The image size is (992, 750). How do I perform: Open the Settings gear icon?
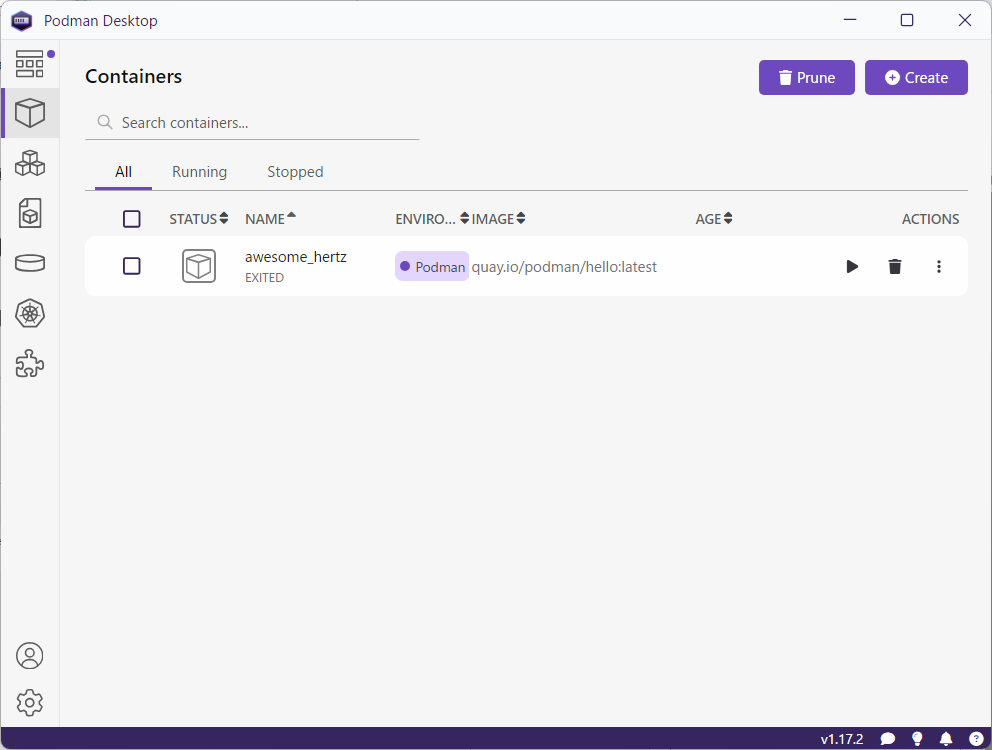(x=30, y=703)
